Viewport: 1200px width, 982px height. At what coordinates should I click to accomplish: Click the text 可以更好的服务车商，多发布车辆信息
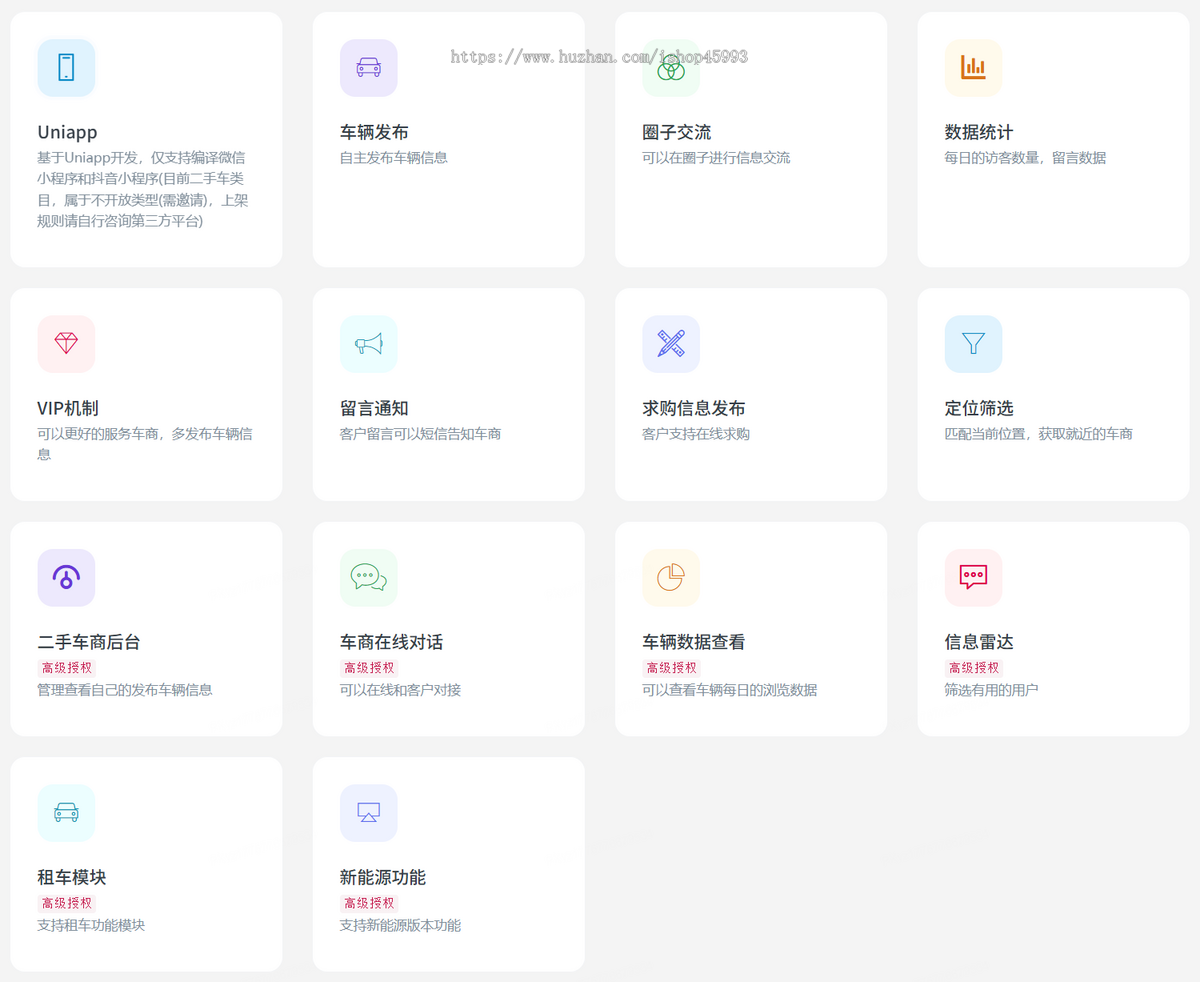tap(145, 443)
